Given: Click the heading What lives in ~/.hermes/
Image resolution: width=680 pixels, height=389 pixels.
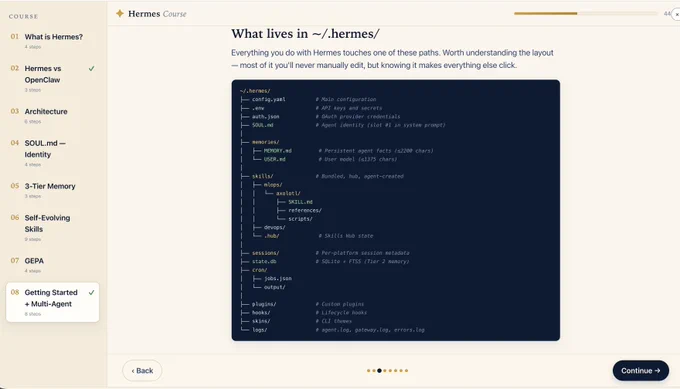Looking at the screenshot, I should point(305,34).
